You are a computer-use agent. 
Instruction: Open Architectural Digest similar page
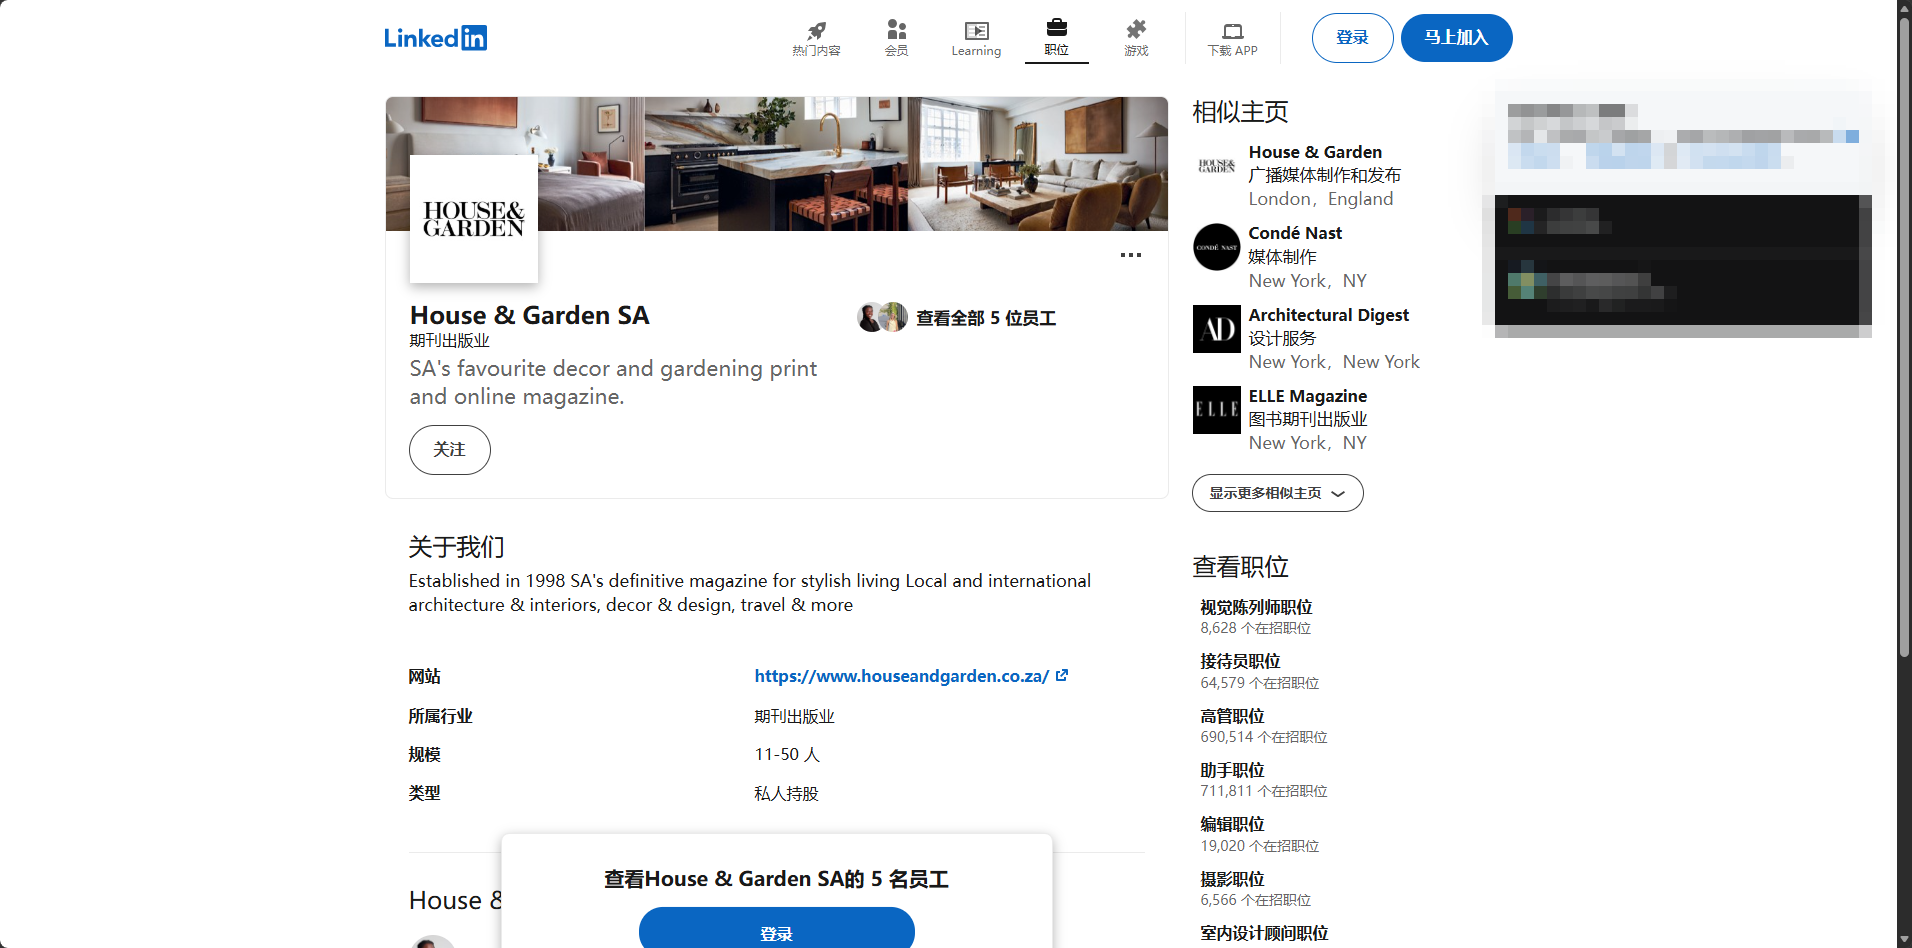(x=1328, y=315)
